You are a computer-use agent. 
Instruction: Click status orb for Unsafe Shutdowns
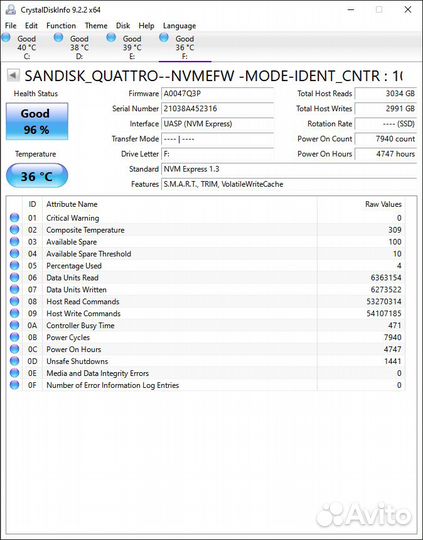coord(14,361)
